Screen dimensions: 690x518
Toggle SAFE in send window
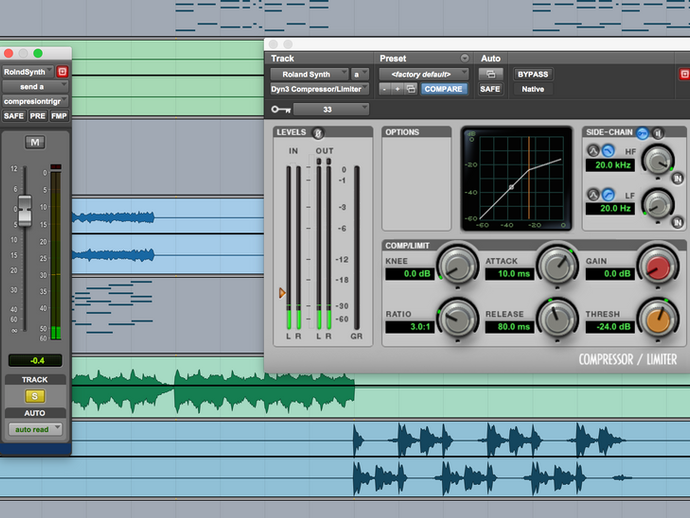pyautogui.click(x=14, y=116)
